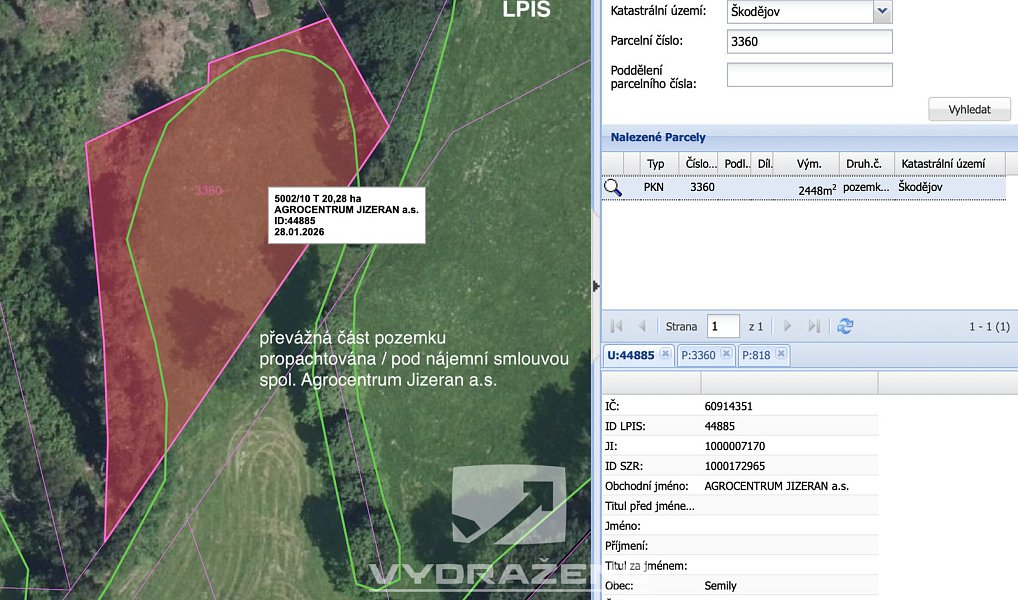Viewport: 1018px width, 600px height.
Task: Sort by the Díl. column header
Action: [x=764, y=164]
